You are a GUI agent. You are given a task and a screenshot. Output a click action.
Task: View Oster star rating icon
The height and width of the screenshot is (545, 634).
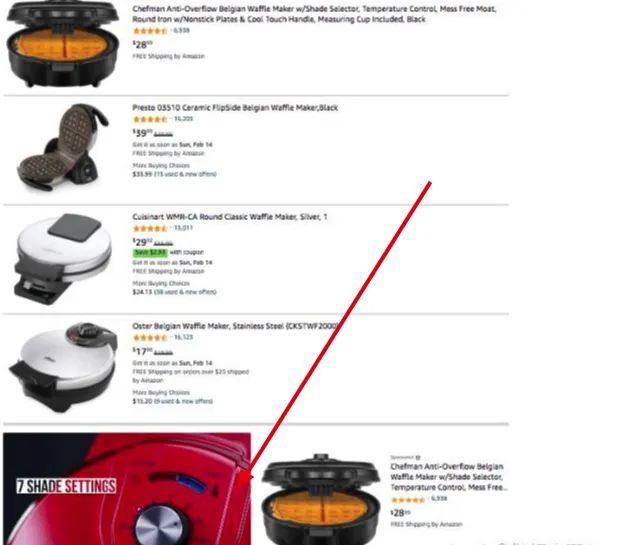pos(150,338)
